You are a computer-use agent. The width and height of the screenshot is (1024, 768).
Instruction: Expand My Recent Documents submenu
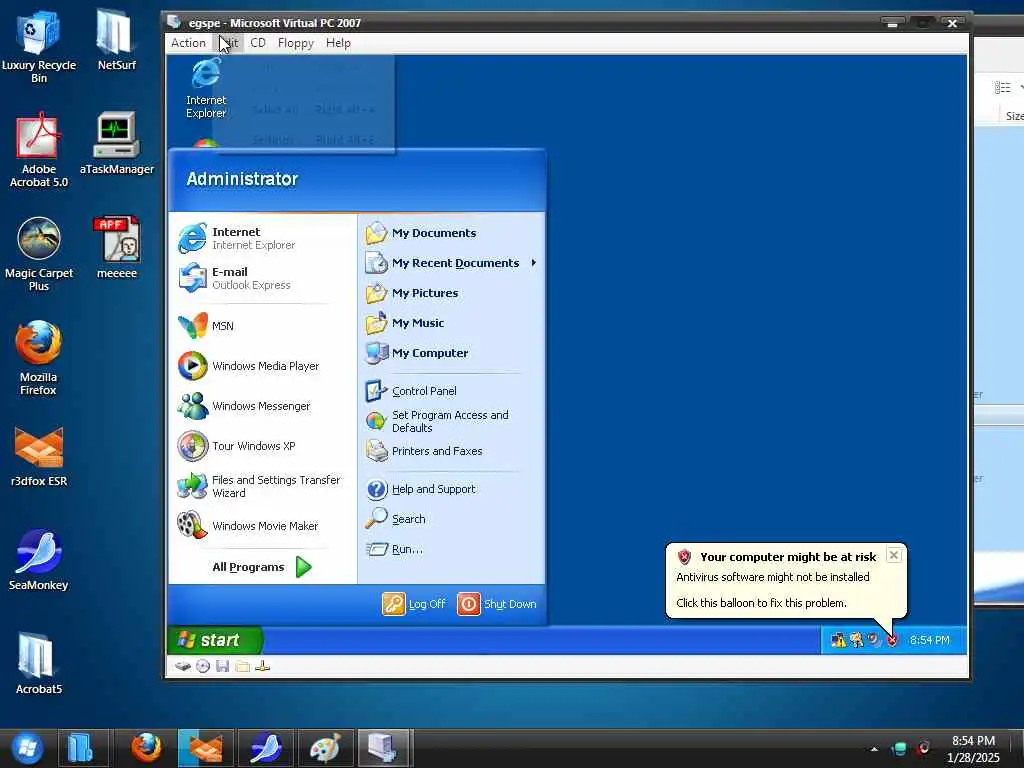[451, 263]
